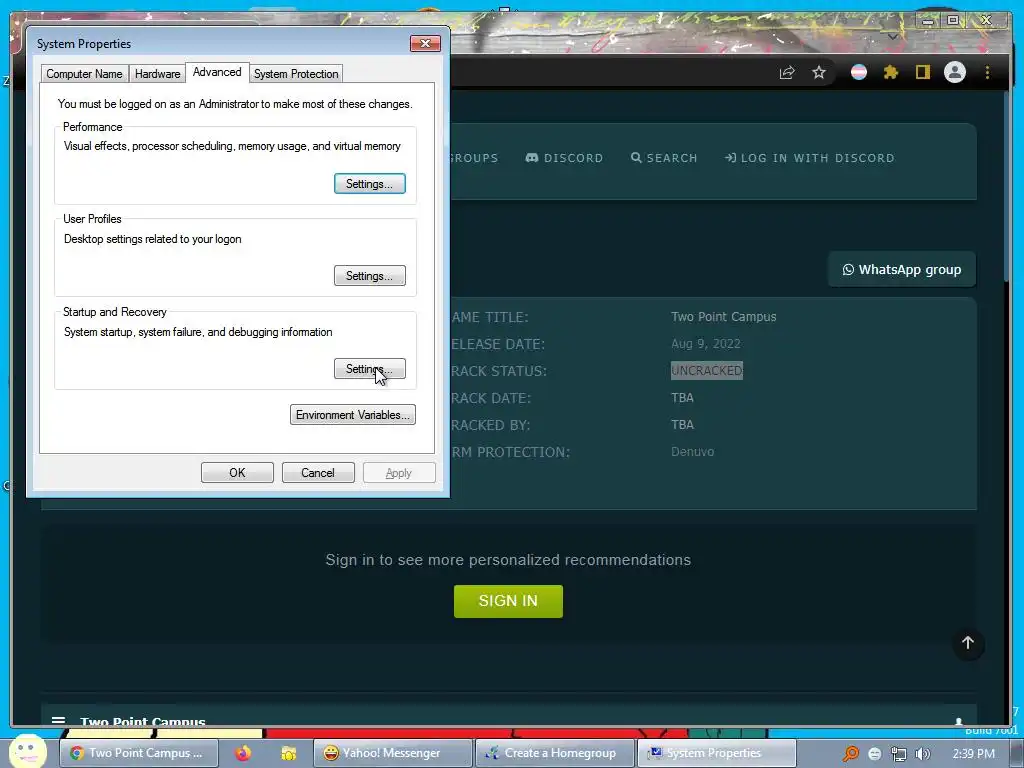Click the Start button smiley orb
This screenshot has height=768, width=1024.
pyautogui.click(x=27, y=751)
